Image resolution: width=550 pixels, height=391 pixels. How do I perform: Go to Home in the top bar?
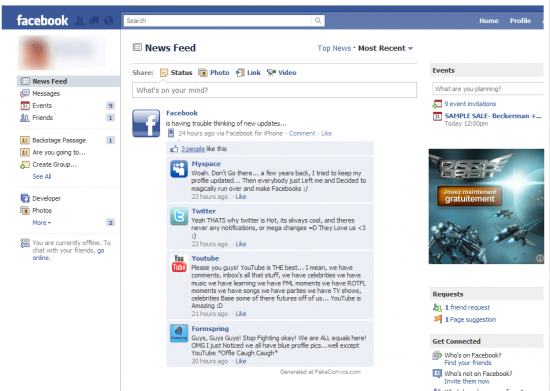[489, 21]
